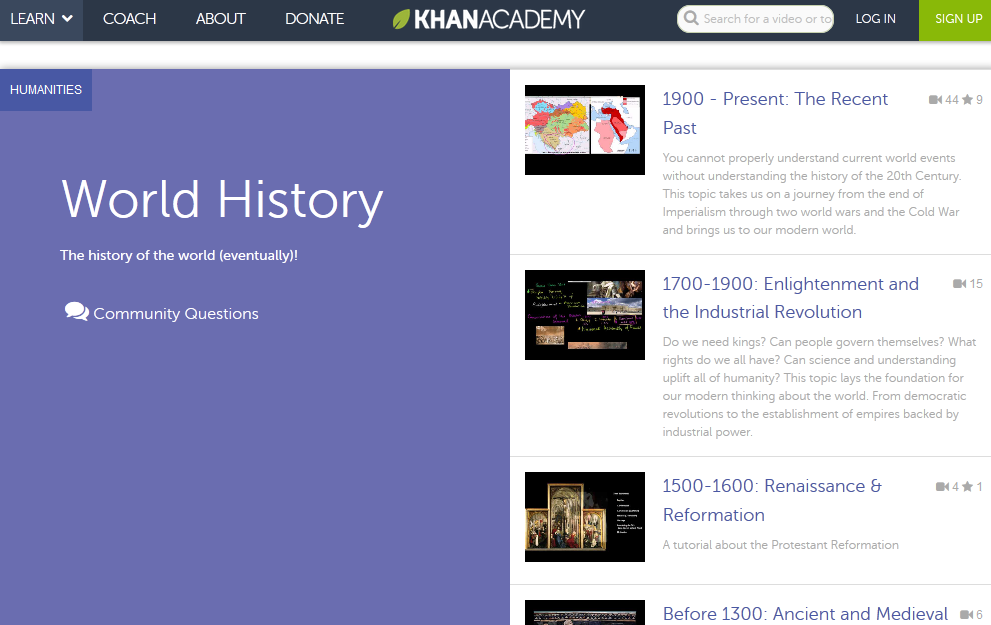Click description starting 'You cannot properly understand'

point(812,193)
